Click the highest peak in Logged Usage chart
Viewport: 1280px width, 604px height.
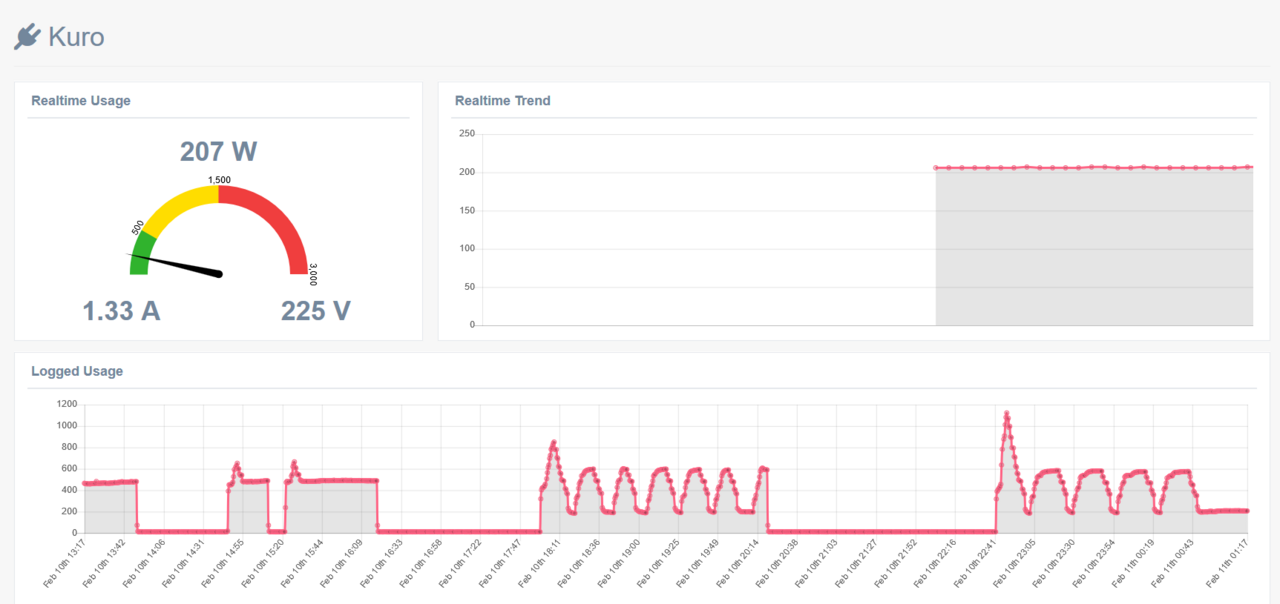(1006, 413)
